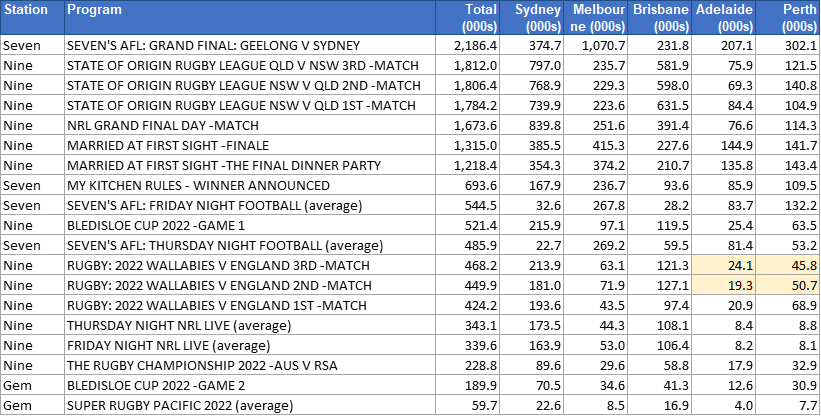The height and width of the screenshot is (416, 821).
Task: Select highlighted Perth cell showing 50.7
Action: pyautogui.click(x=788, y=286)
